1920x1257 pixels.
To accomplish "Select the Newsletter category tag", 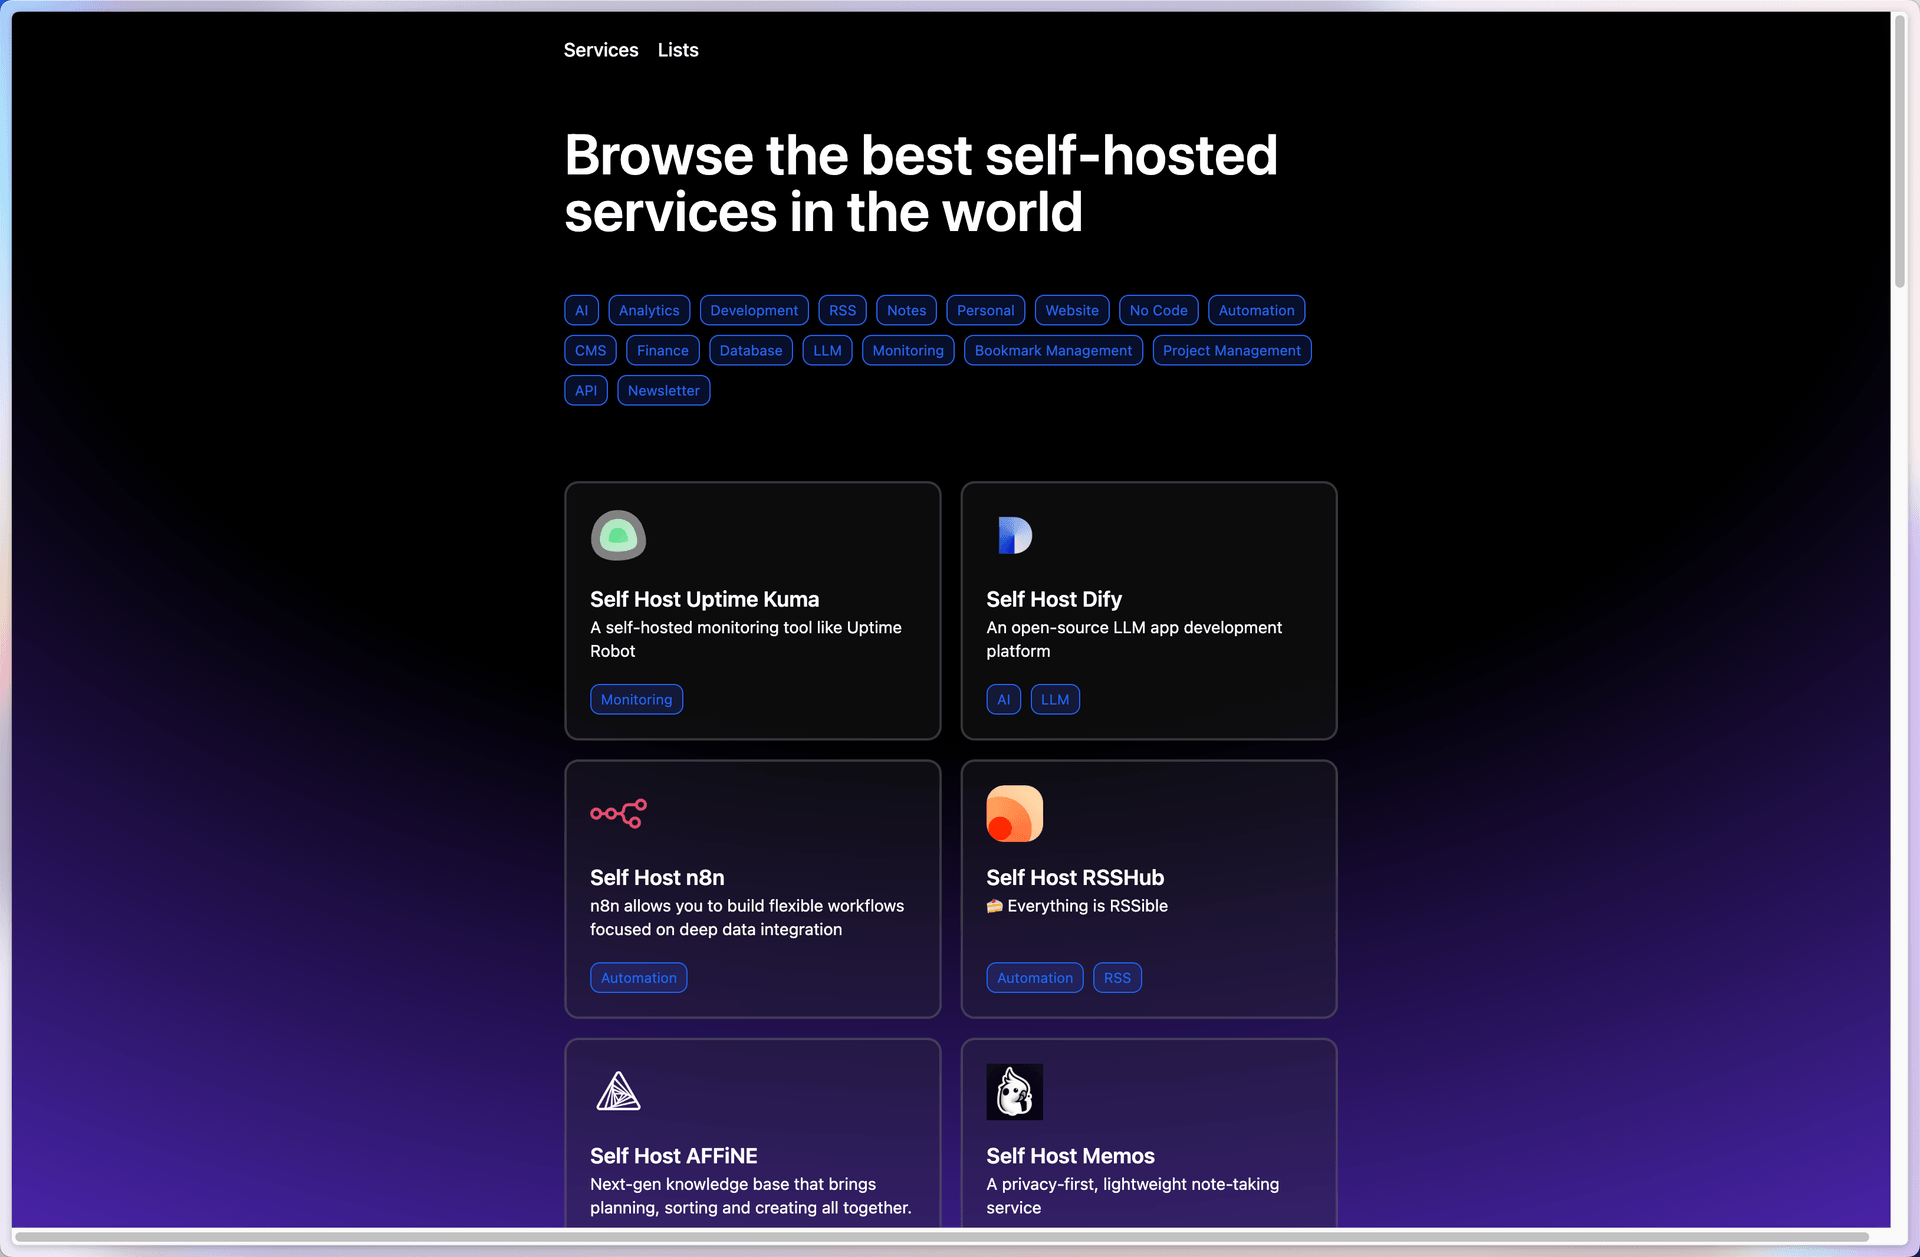I will [x=663, y=390].
